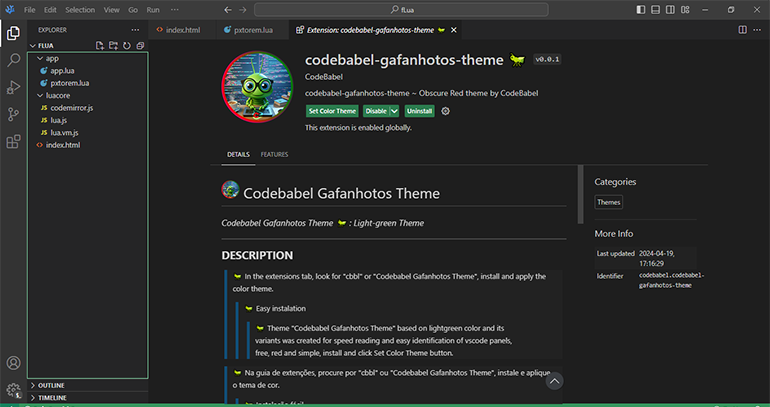Screen dimensions: 770x407
Task: Open the Disable button dropdown arrow
Action: click(394, 111)
